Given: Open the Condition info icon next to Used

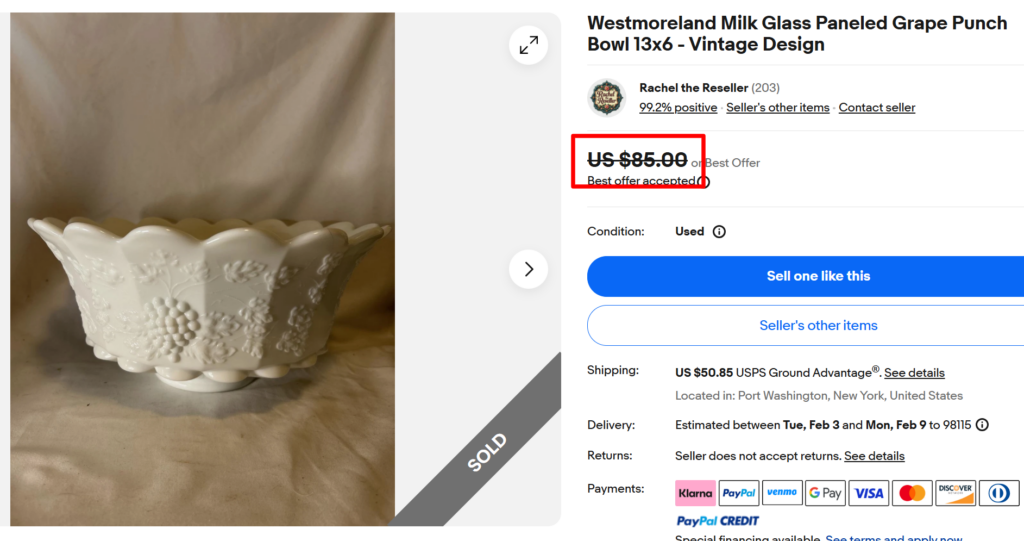Looking at the screenshot, I should 718,232.
